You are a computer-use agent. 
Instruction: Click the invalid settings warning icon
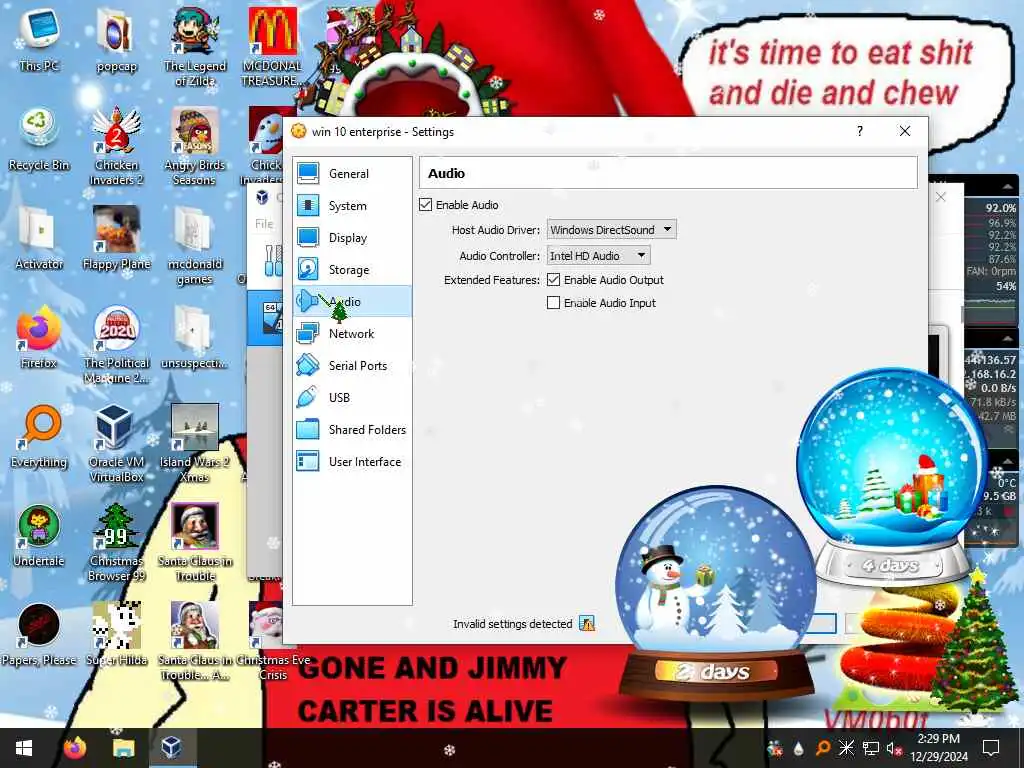pyautogui.click(x=587, y=624)
